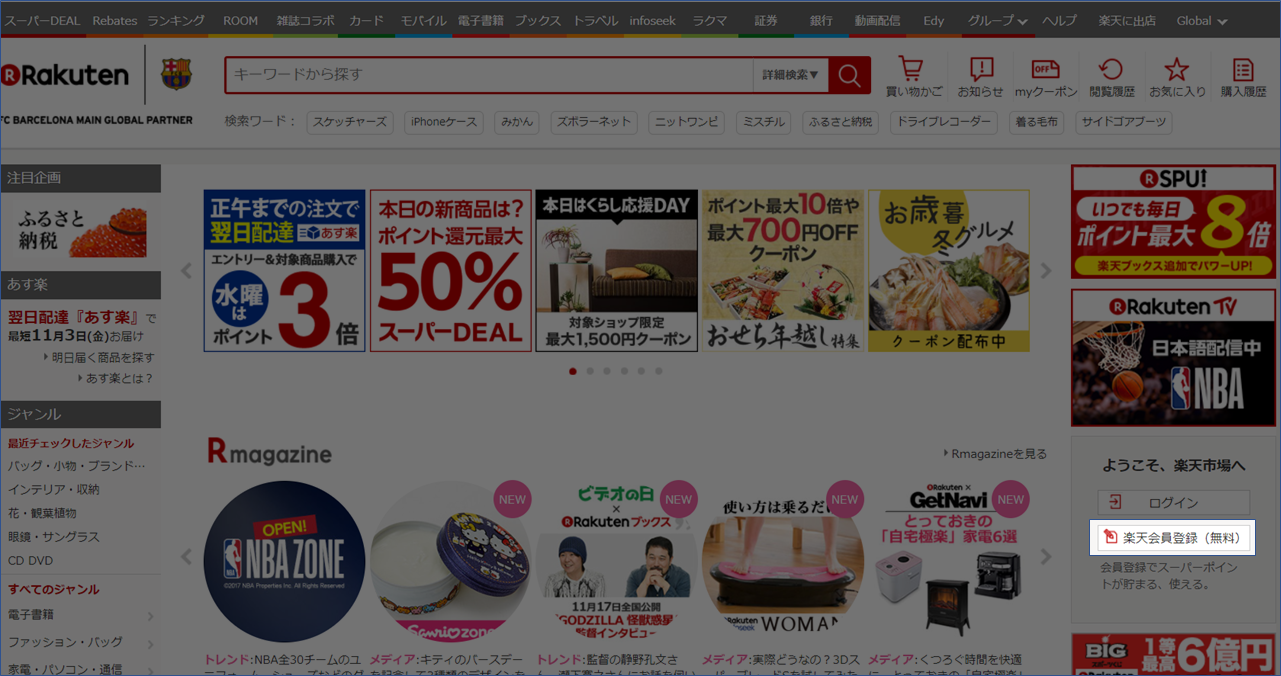Screen dimensions: 1281x676
Task: Open the ふるさと納税 promotion image
Action: point(80,231)
